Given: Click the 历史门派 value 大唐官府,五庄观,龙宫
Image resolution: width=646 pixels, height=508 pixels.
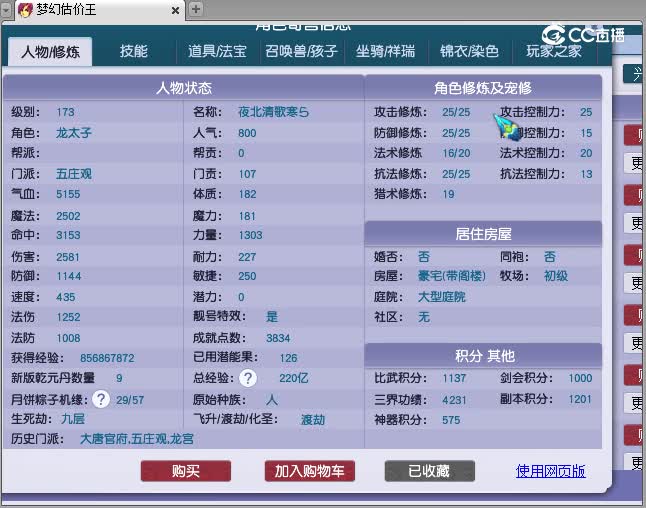Looking at the screenshot, I should [137, 439].
